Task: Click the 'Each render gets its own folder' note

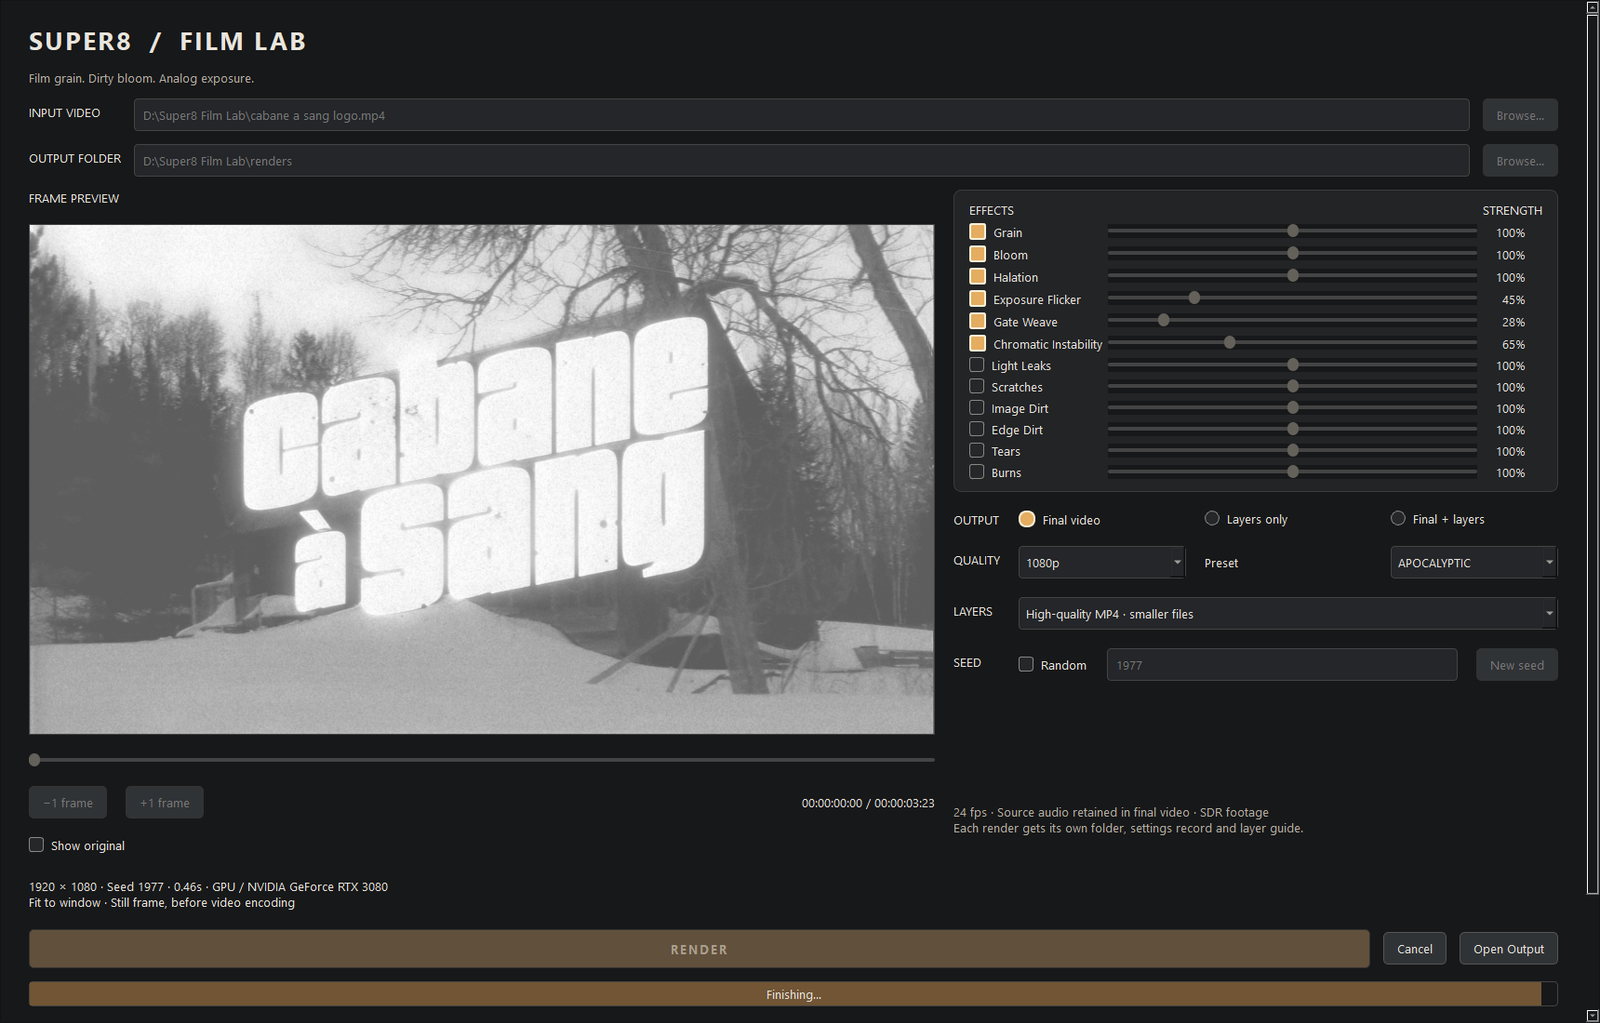Action: point(1128,828)
